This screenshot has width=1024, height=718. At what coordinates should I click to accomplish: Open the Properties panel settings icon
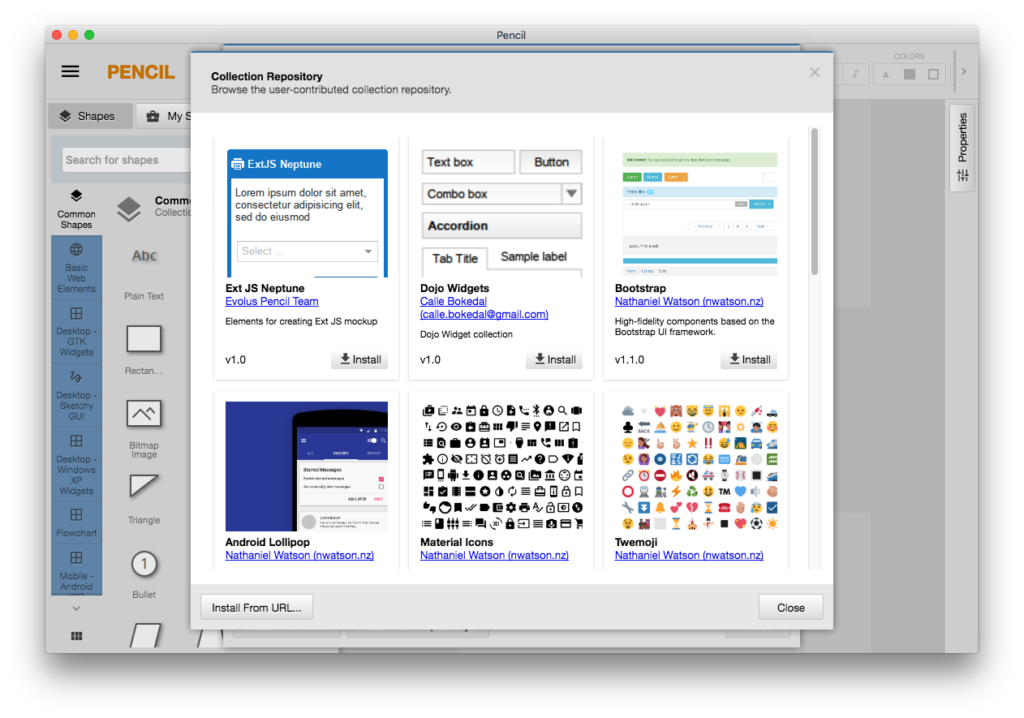[963, 175]
